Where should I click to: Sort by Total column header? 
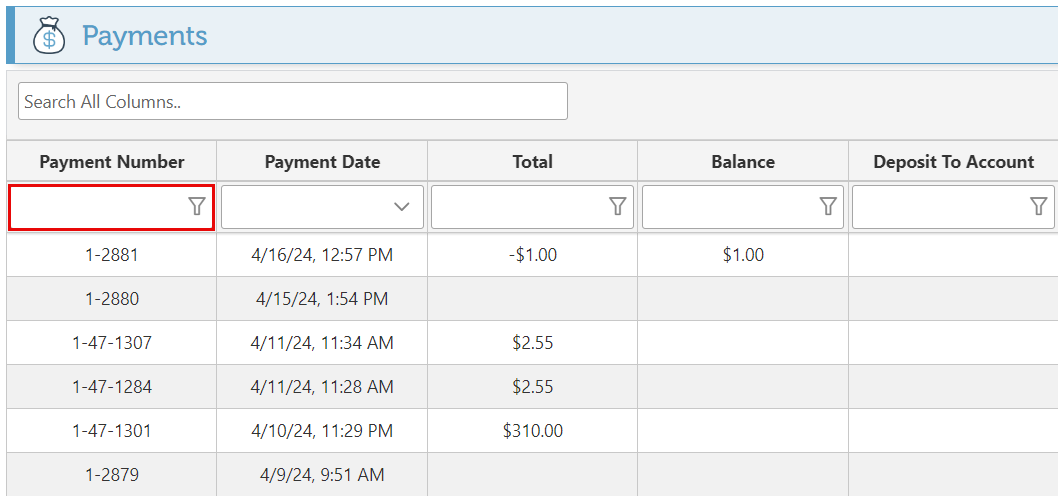pyautogui.click(x=532, y=162)
